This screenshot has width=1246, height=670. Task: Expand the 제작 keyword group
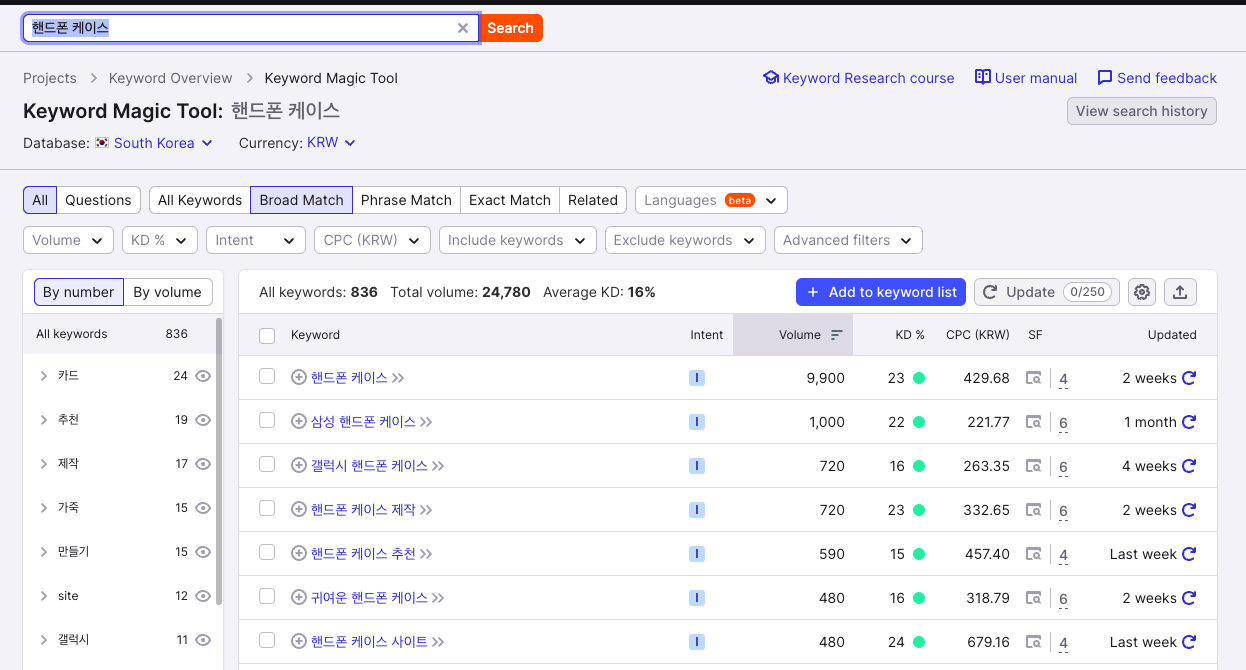(44, 464)
